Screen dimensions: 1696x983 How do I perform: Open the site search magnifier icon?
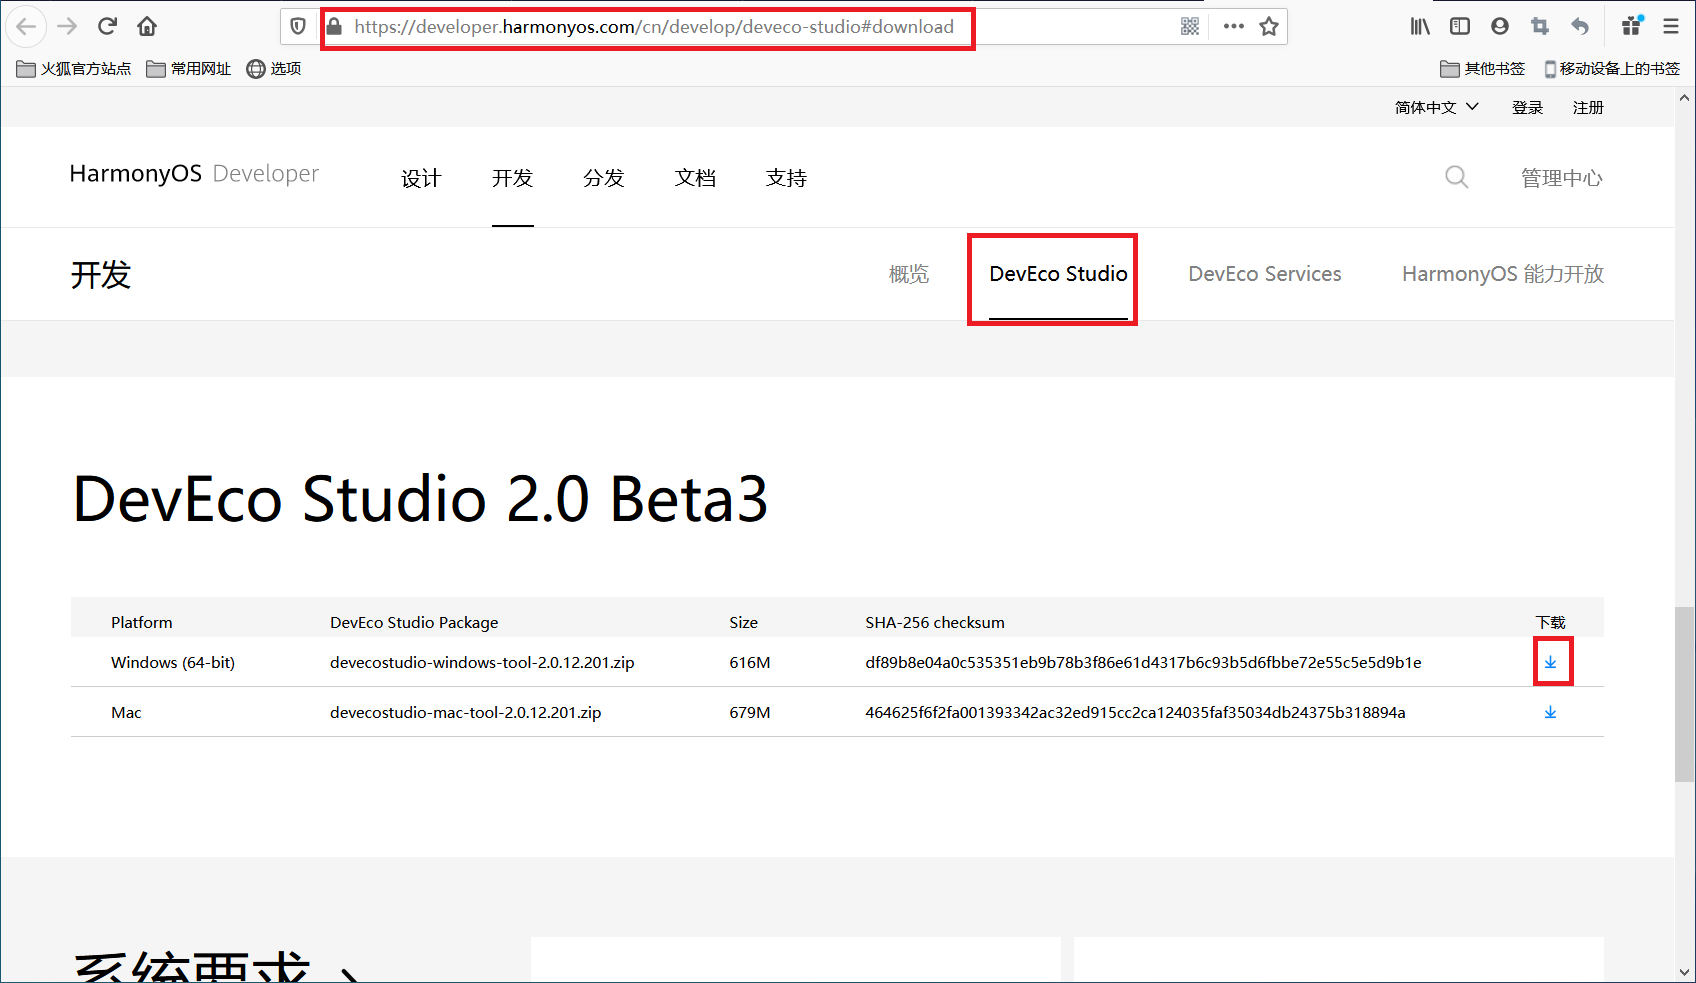click(x=1457, y=177)
